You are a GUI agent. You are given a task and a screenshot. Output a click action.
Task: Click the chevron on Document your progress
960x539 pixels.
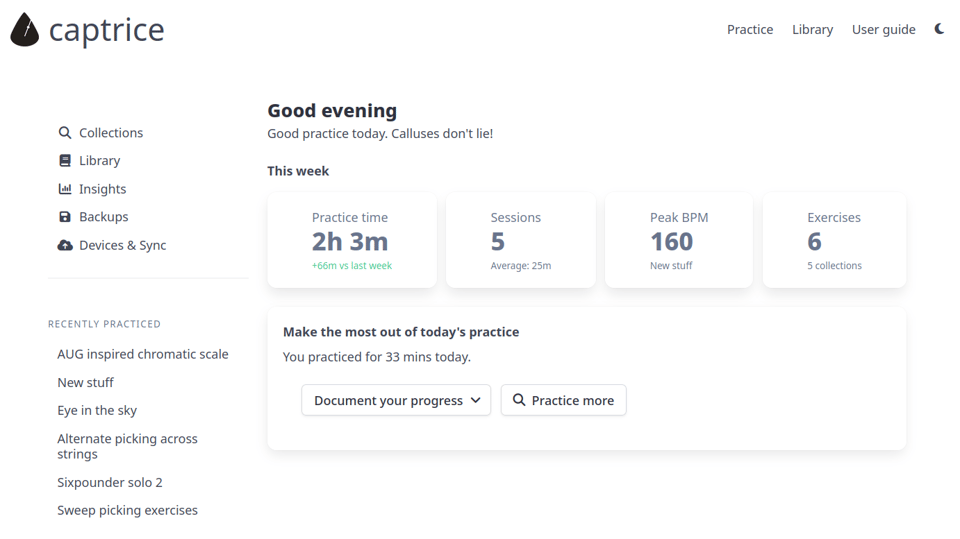(x=476, y=400)
